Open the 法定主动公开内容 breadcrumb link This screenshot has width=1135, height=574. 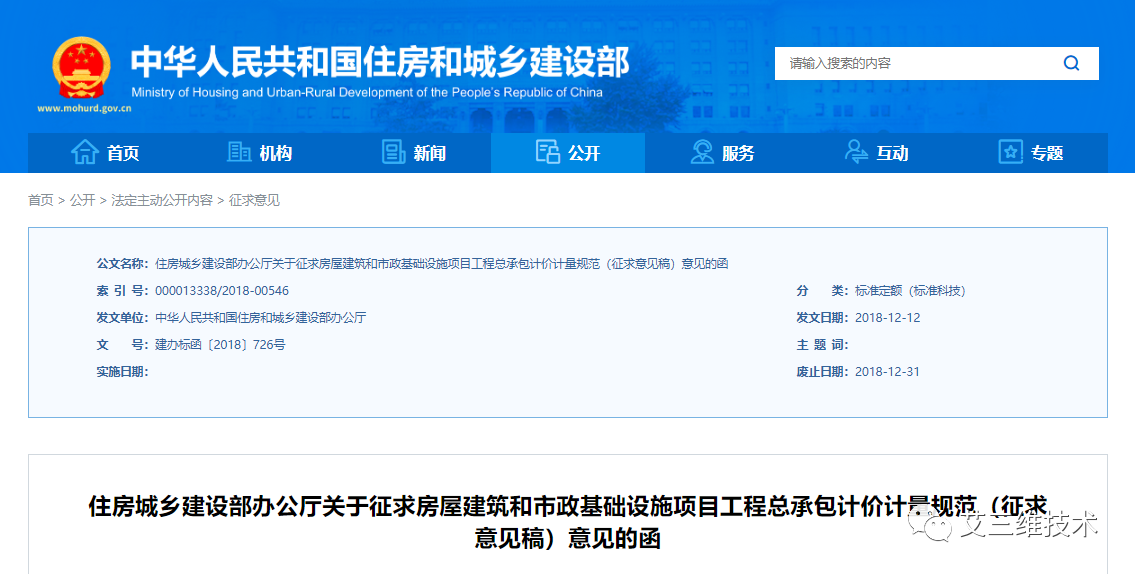point(162,201)
